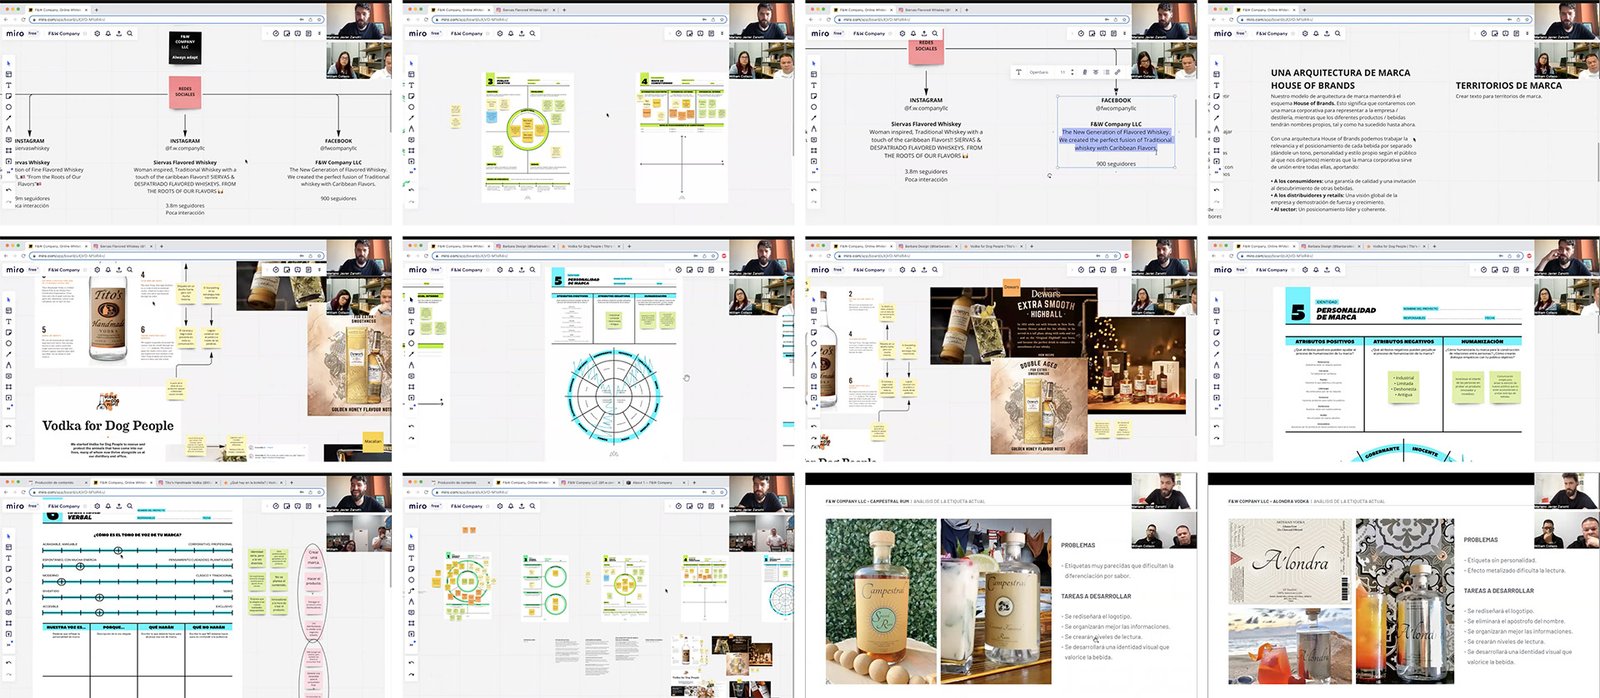1600x698 pixels.
Task: Click the text type T icon in the formatting toolbar
Action: [1018, 72]
